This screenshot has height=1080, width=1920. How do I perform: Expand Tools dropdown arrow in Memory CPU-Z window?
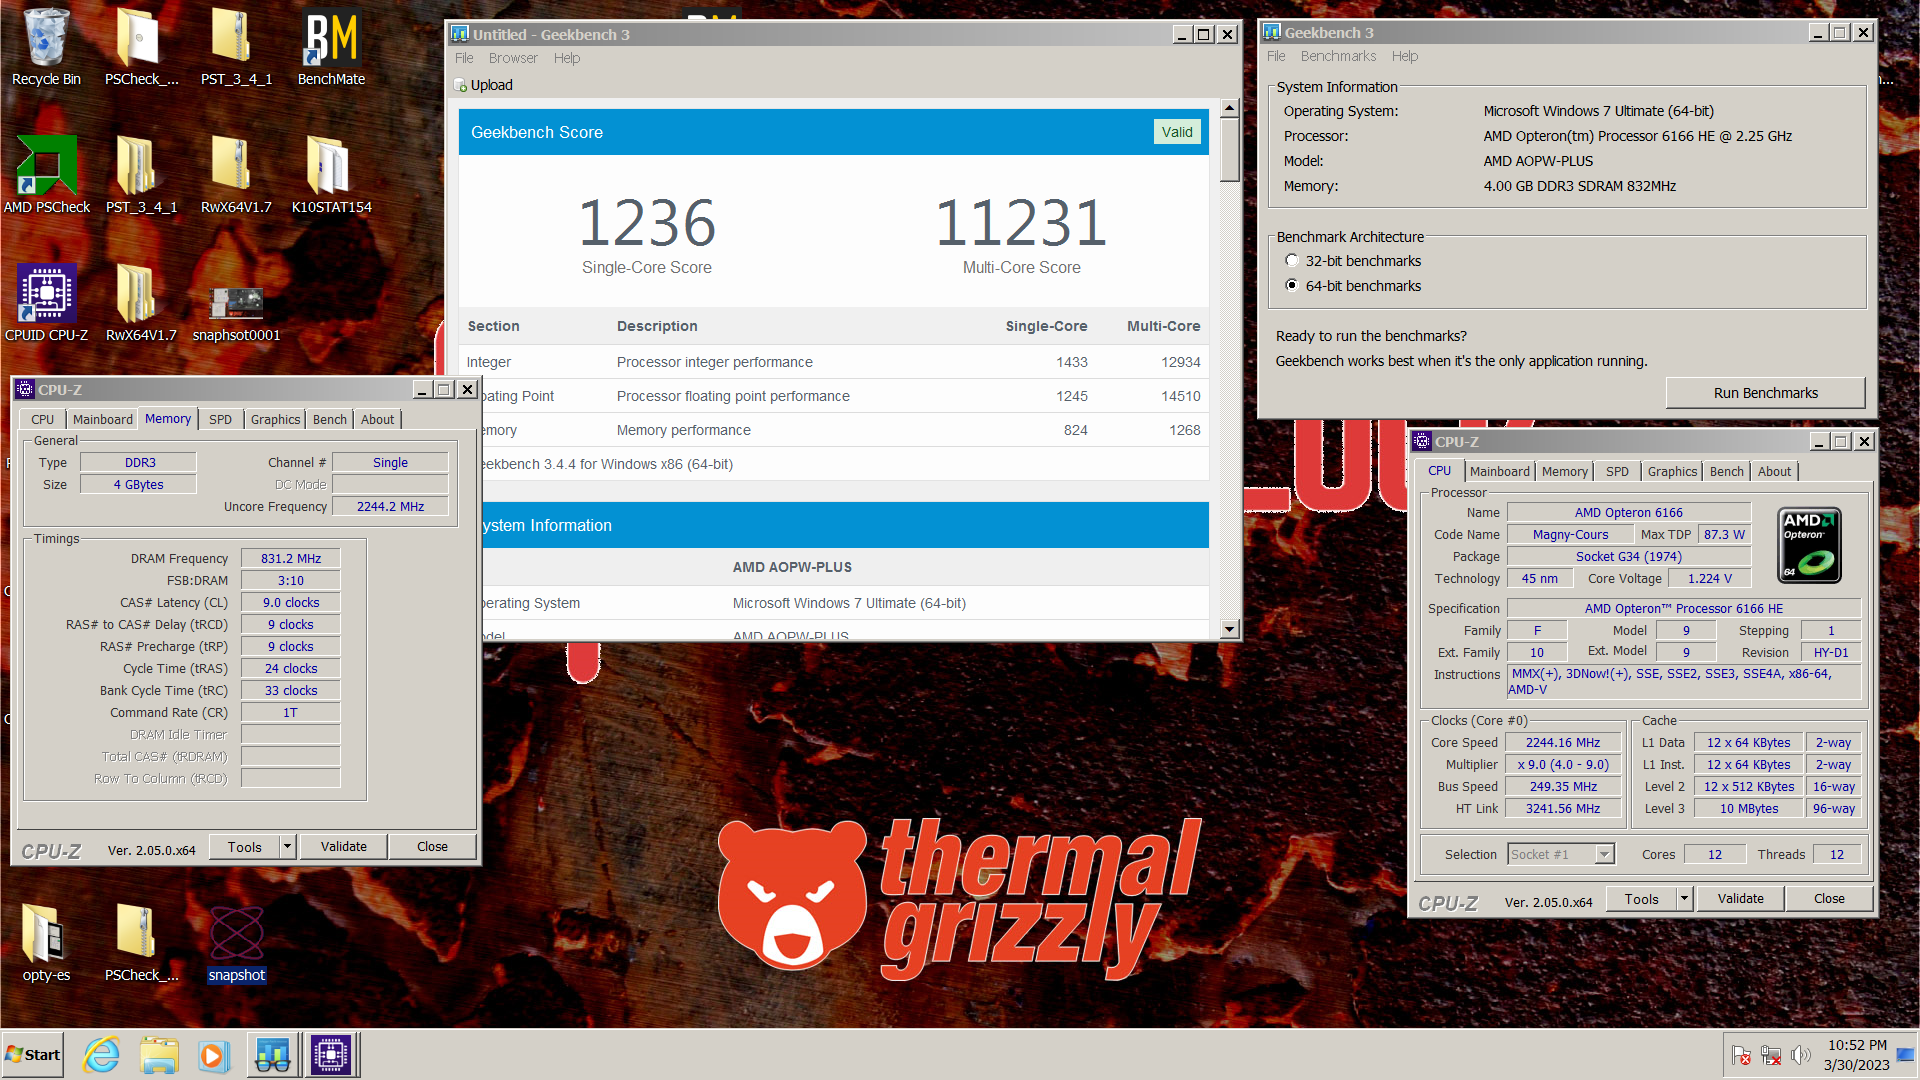pos(287,847)
